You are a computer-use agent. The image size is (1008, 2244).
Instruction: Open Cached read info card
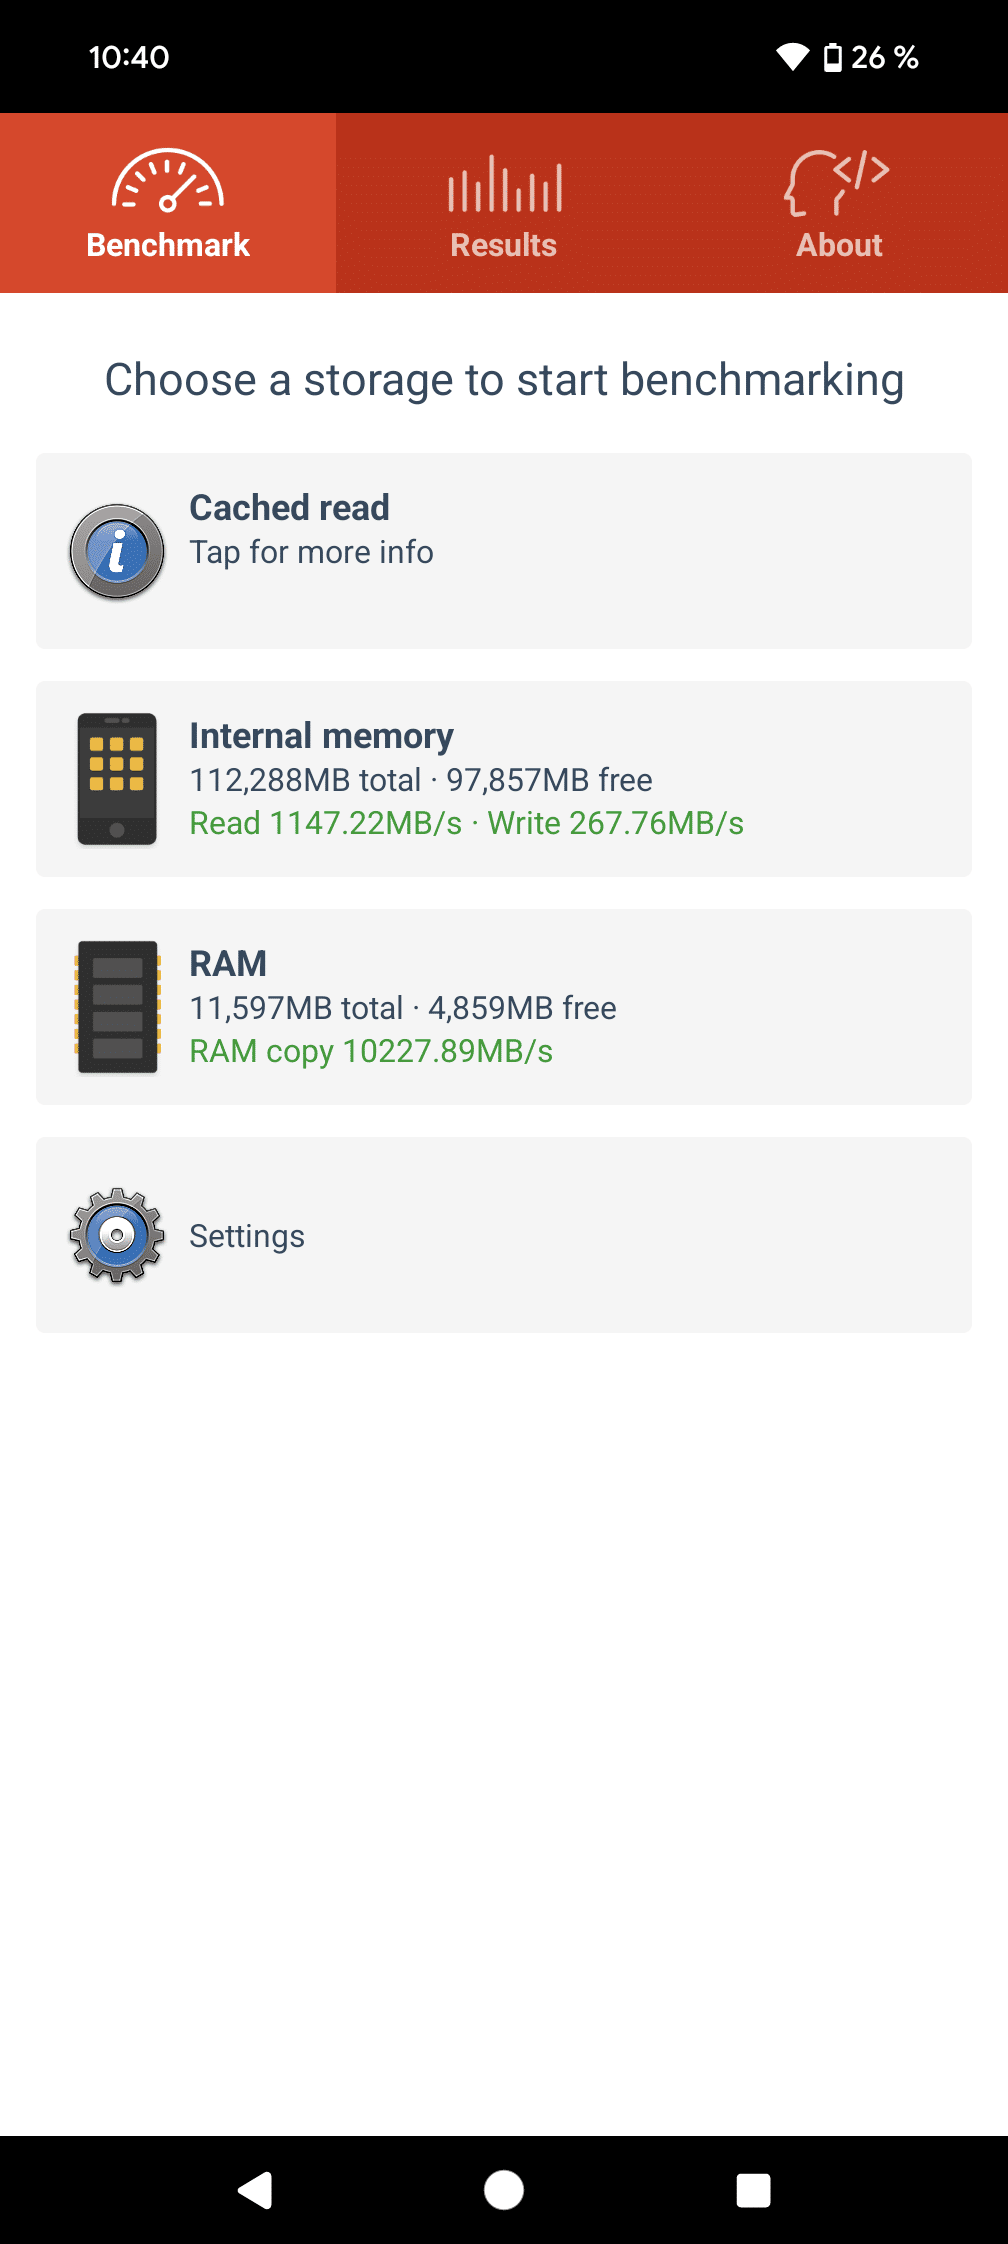coord(504,551)
